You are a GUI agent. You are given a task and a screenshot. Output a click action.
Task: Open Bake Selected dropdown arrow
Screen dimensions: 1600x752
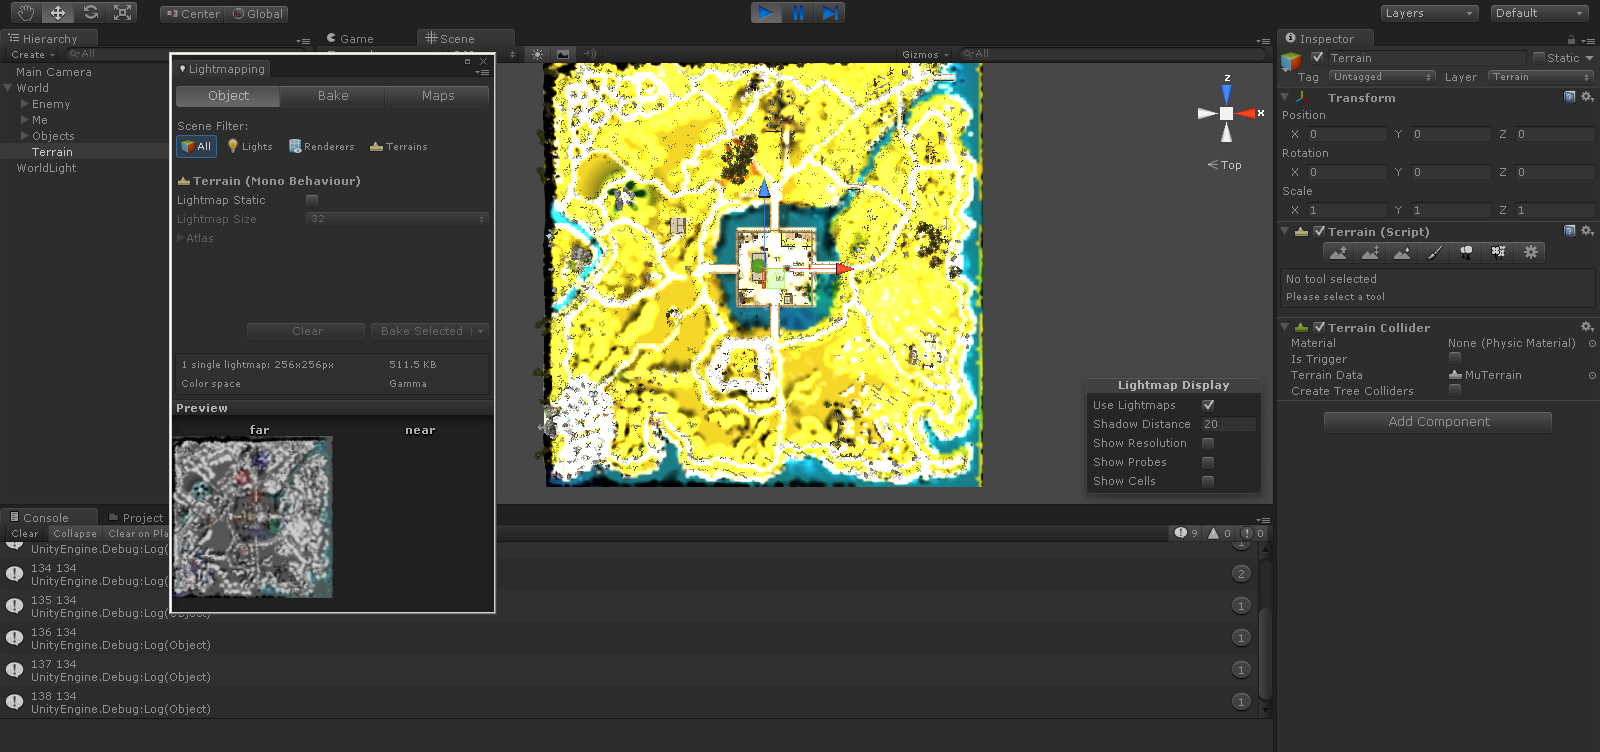click(x=480, y=331)
